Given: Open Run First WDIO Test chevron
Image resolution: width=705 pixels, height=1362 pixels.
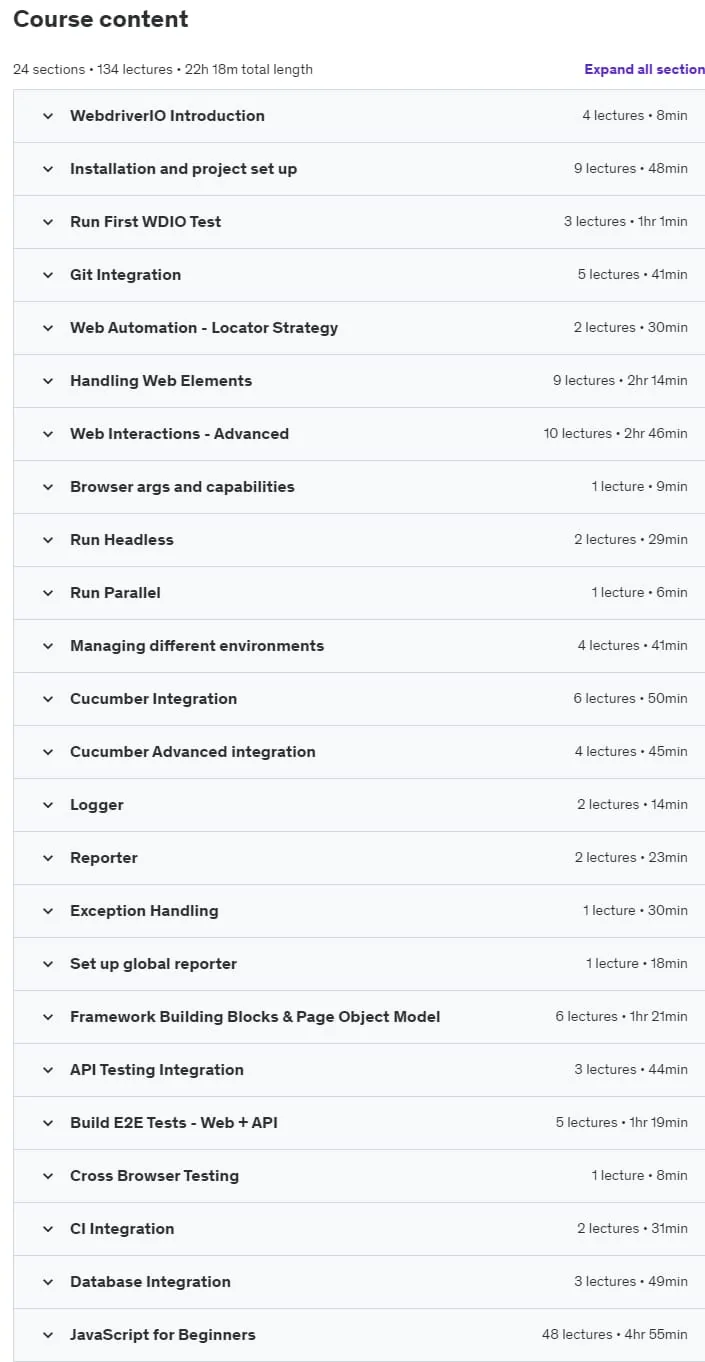Looking at the screenshot, I should click(x=47, y=222).
